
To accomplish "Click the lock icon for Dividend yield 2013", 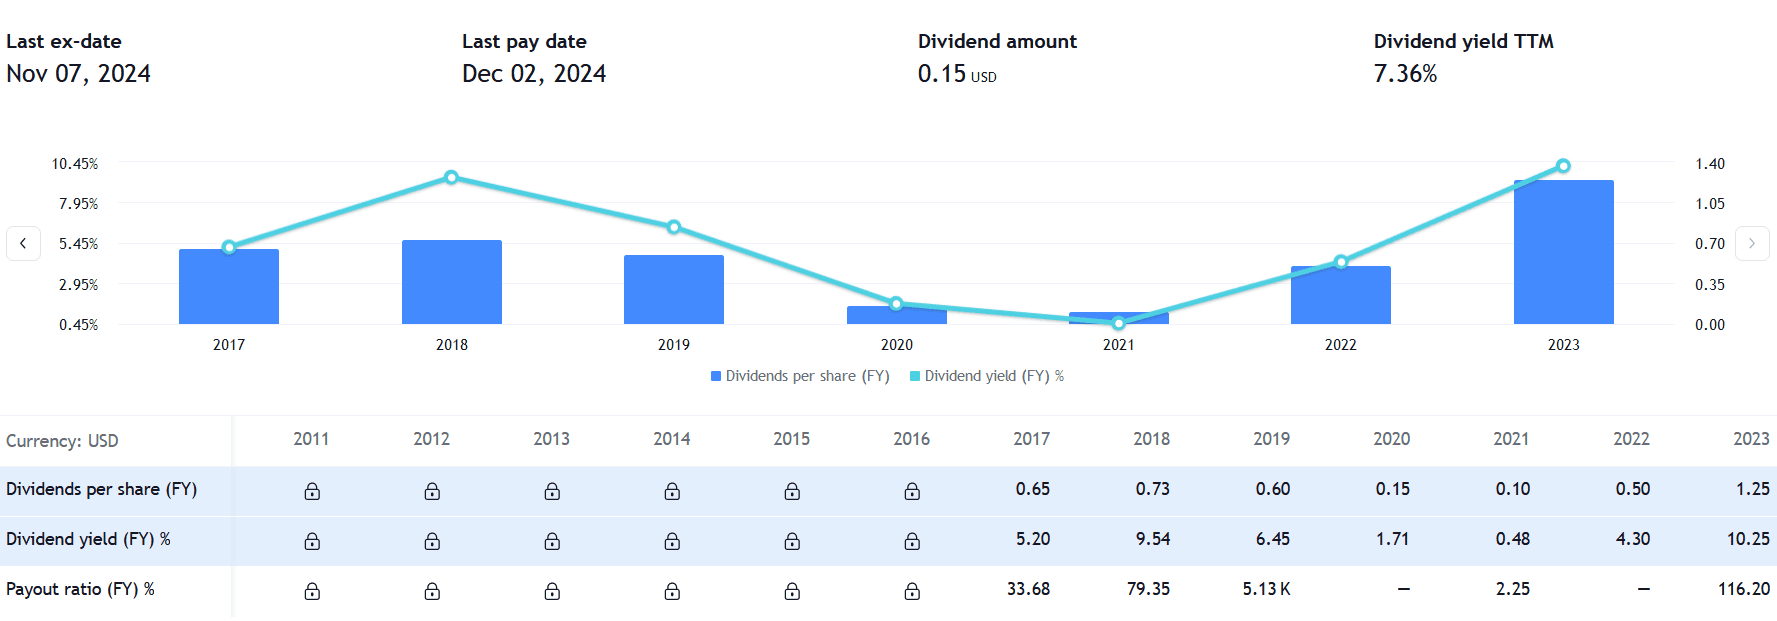I will [552, 541].
